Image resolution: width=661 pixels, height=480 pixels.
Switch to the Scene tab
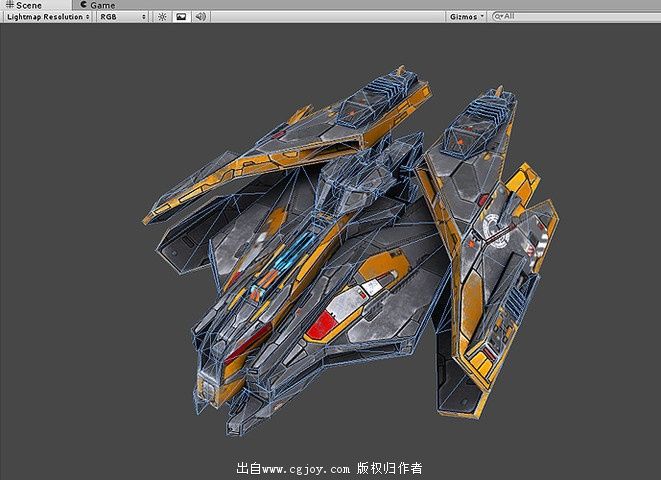pos(29,5)
